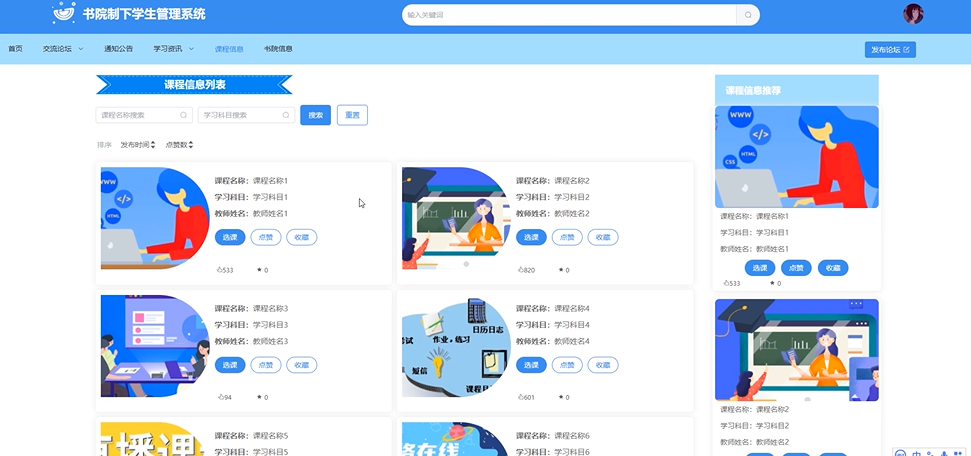Click the search magnifier button in top bar

tap(748, 15)
